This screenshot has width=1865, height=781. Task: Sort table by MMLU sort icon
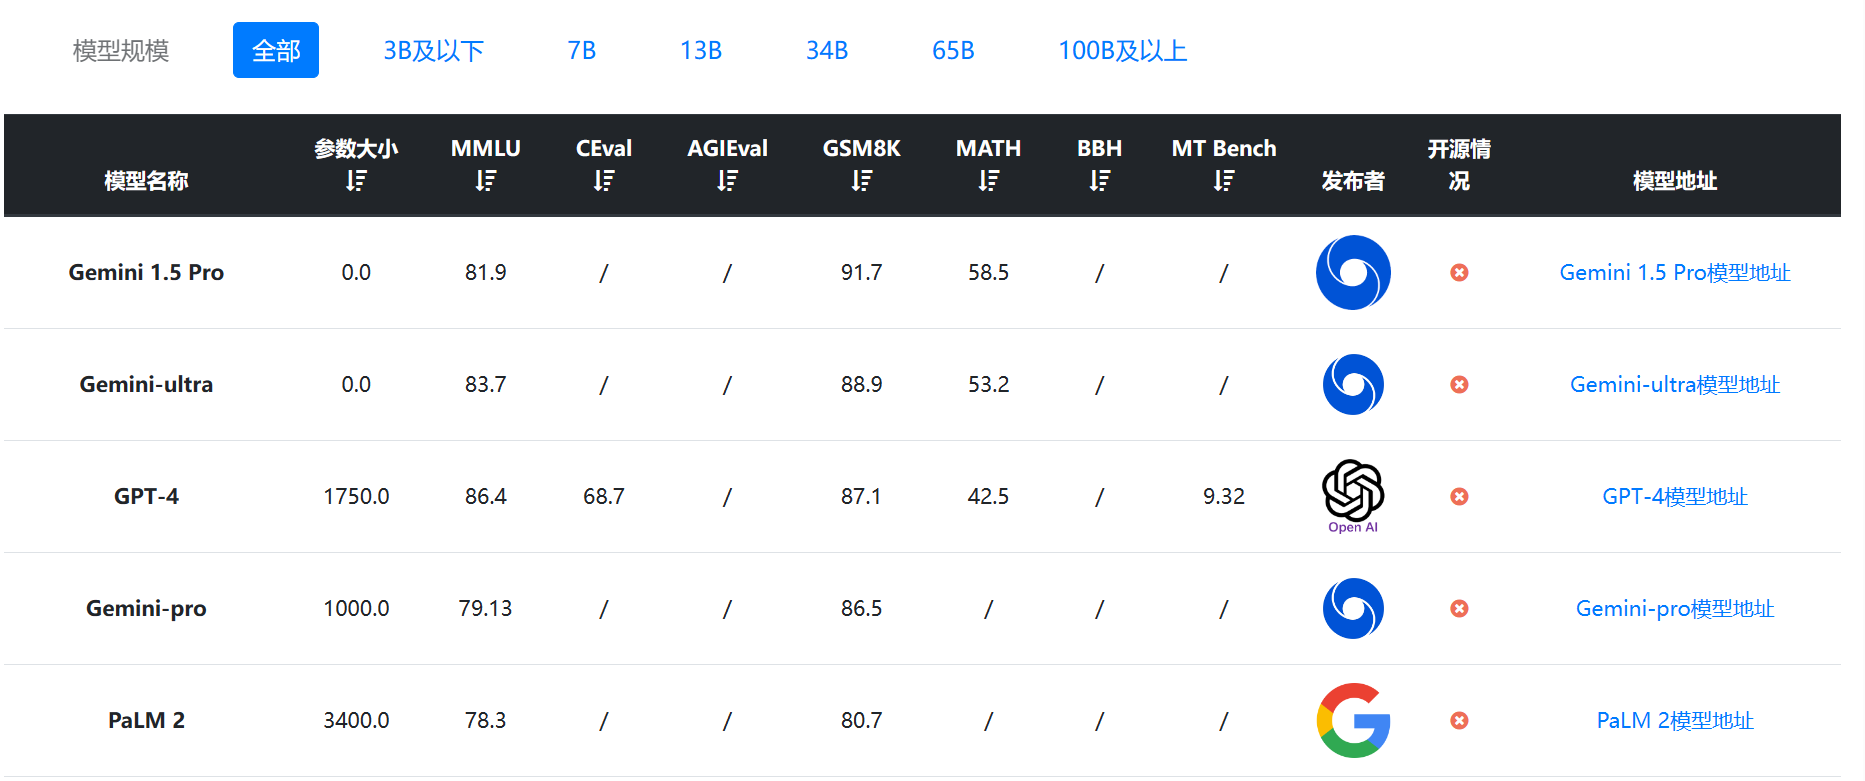click(x=486, y=181)
